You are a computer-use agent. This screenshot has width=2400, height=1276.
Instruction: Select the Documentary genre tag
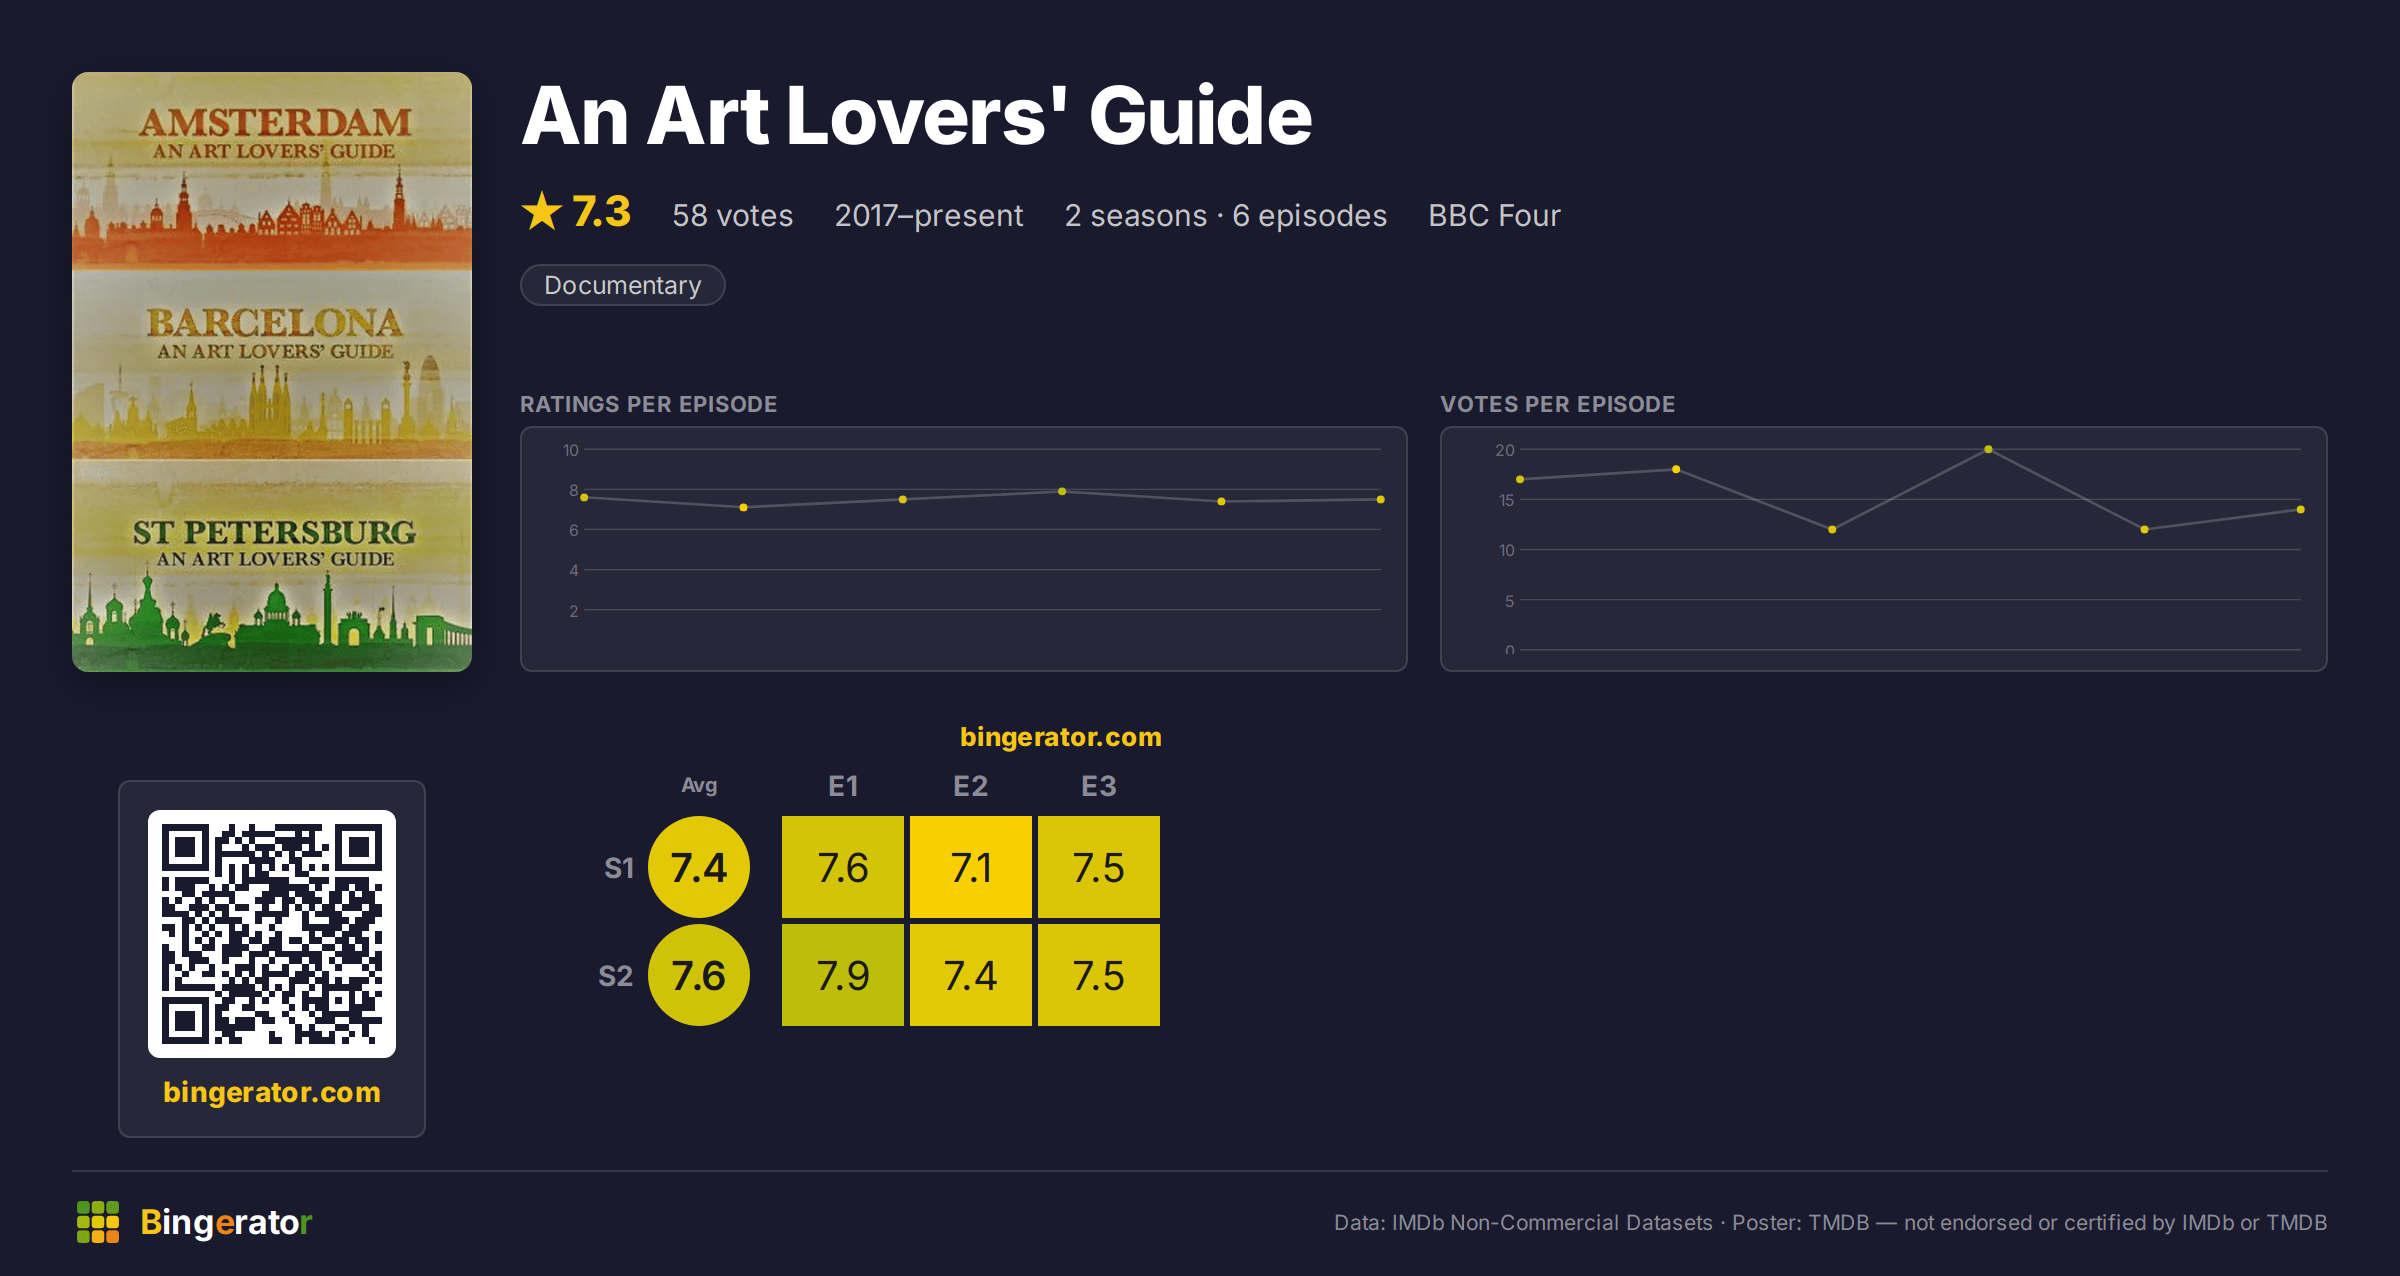(x=622, y=285)
